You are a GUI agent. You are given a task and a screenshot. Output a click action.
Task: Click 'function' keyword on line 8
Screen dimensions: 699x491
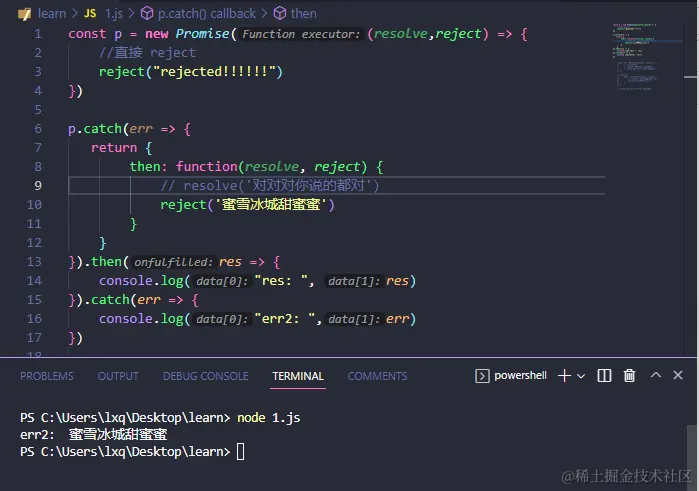207,166
